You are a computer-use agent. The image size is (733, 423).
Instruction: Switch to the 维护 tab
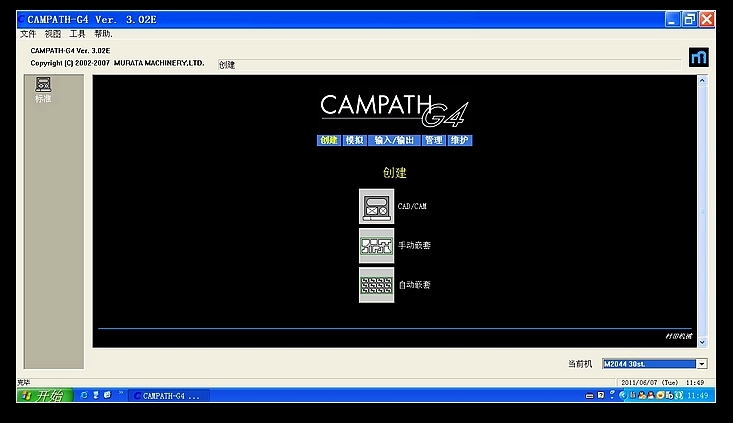tap(460, 140)
